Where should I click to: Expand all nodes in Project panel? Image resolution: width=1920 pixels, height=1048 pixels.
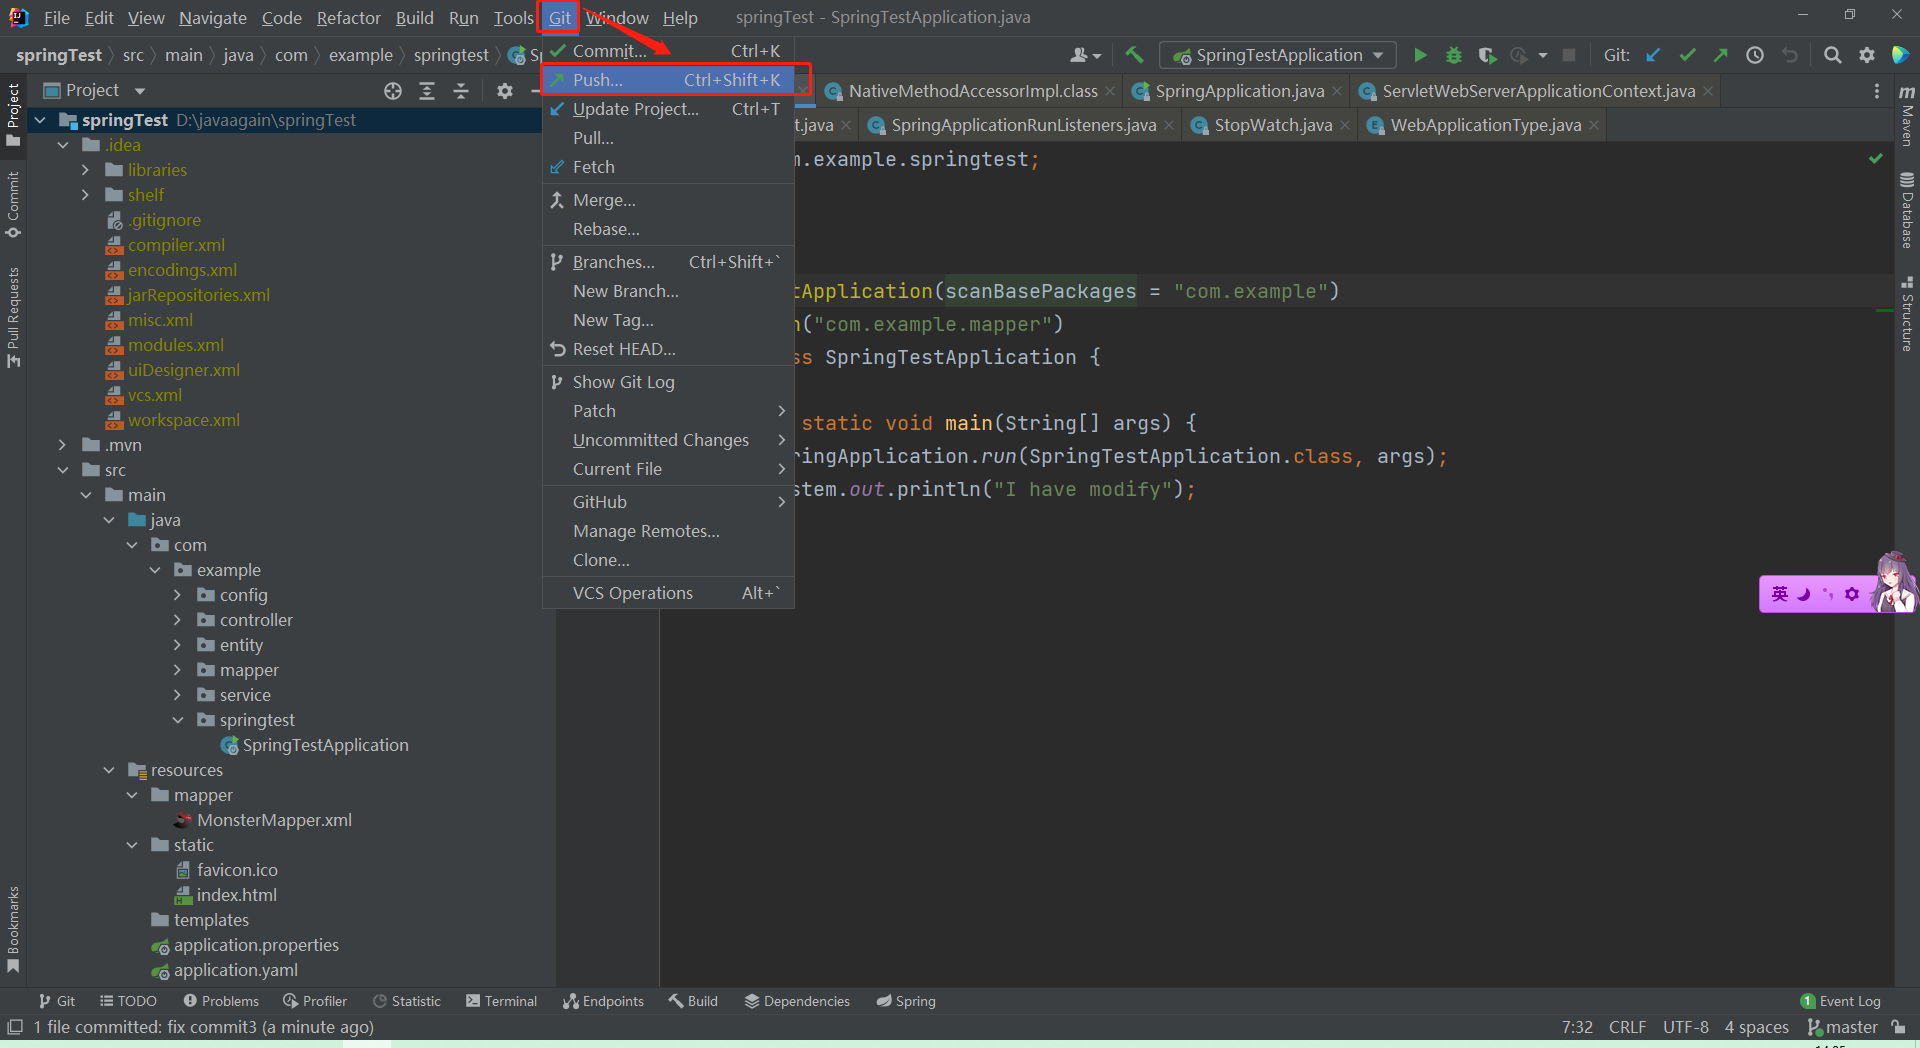pyautogui.click(x=427, y=91)
